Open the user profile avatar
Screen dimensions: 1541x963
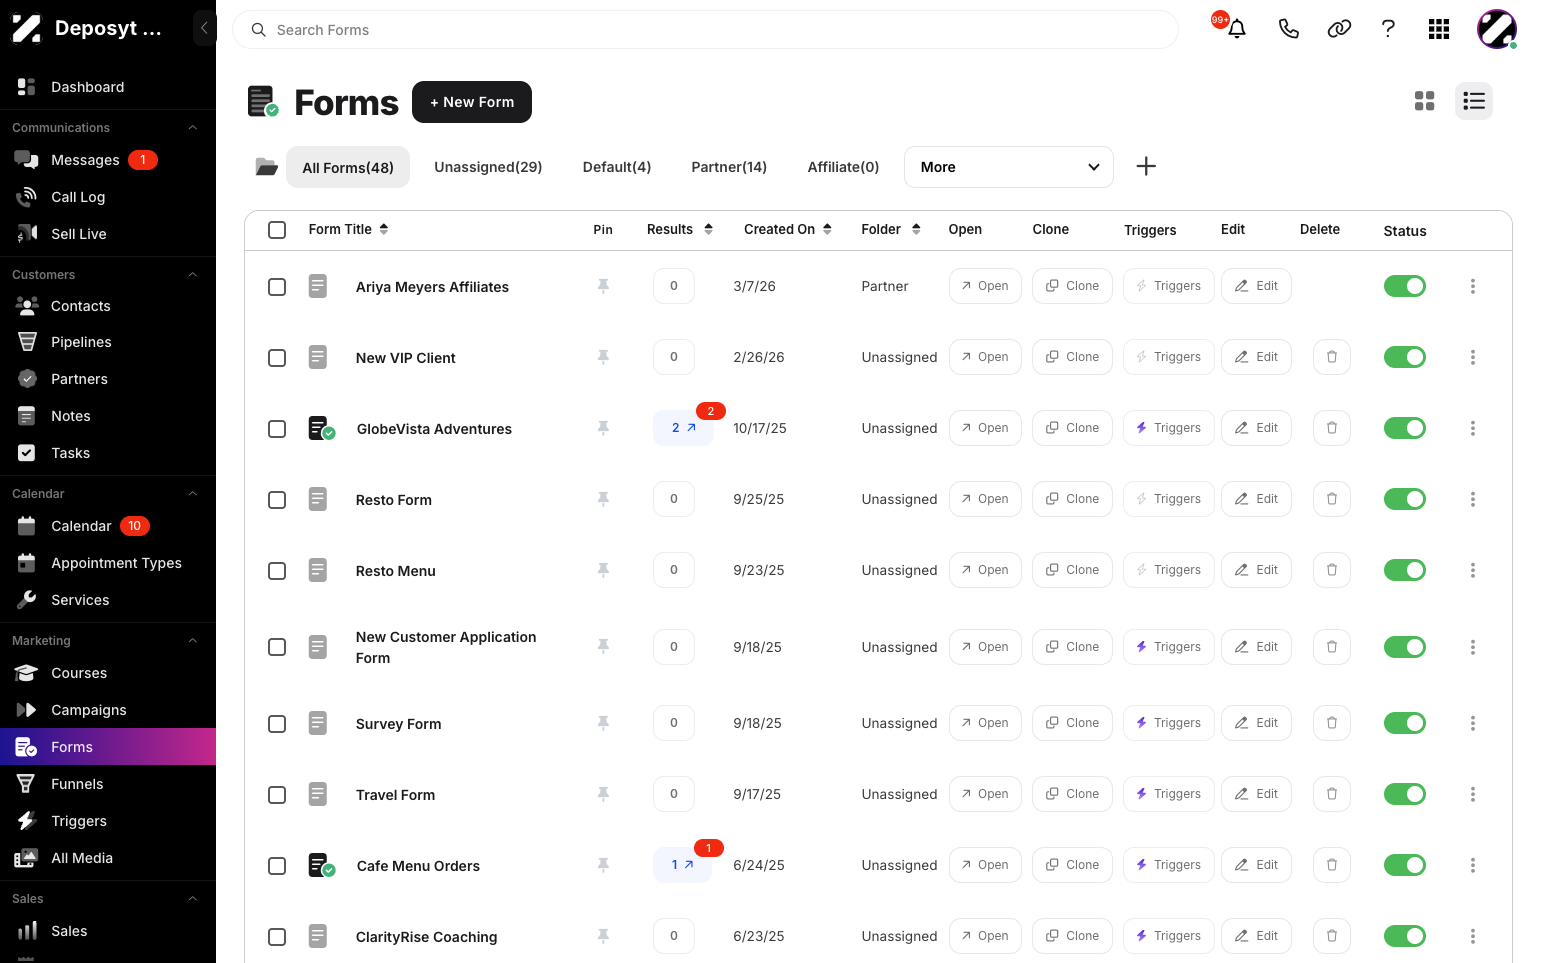click(x=1497, y=29)
